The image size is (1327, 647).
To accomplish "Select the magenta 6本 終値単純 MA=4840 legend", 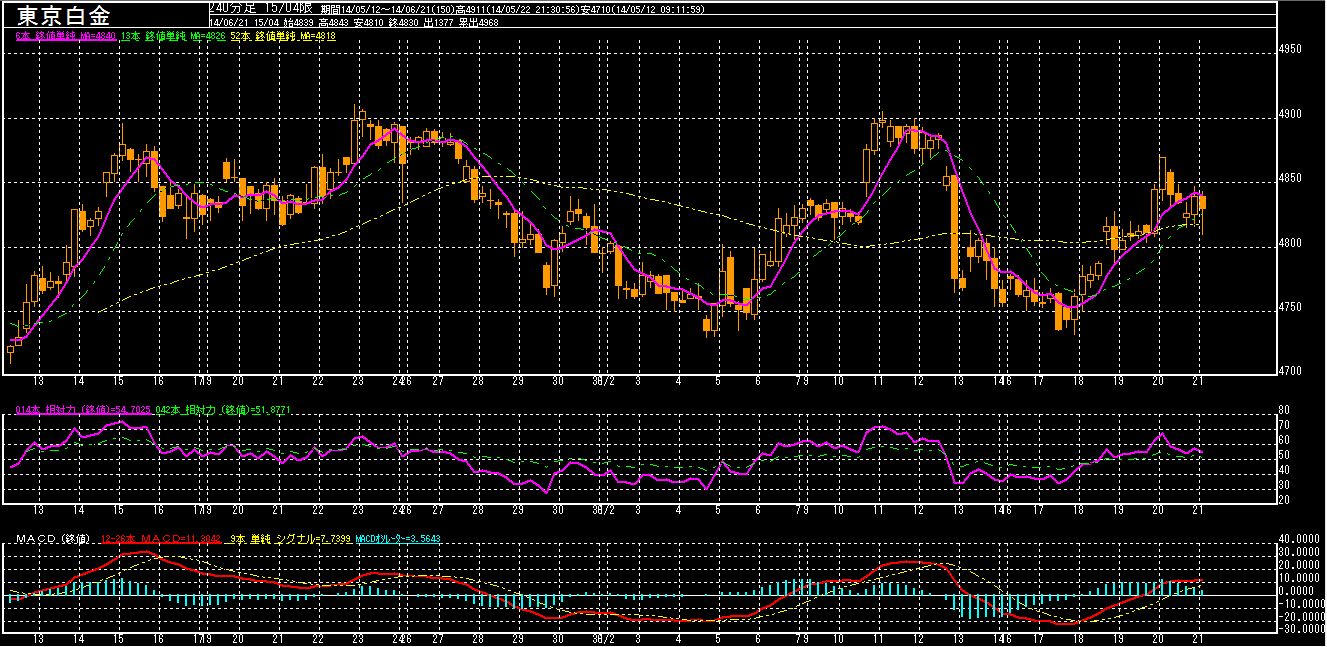I will point(66,36).
